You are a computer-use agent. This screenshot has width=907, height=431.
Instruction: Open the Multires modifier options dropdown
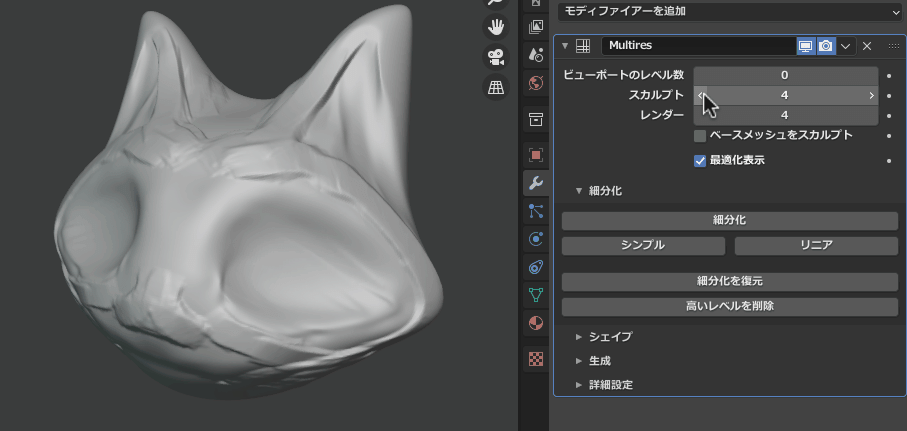pyautogui.click(x=845, y=46)
